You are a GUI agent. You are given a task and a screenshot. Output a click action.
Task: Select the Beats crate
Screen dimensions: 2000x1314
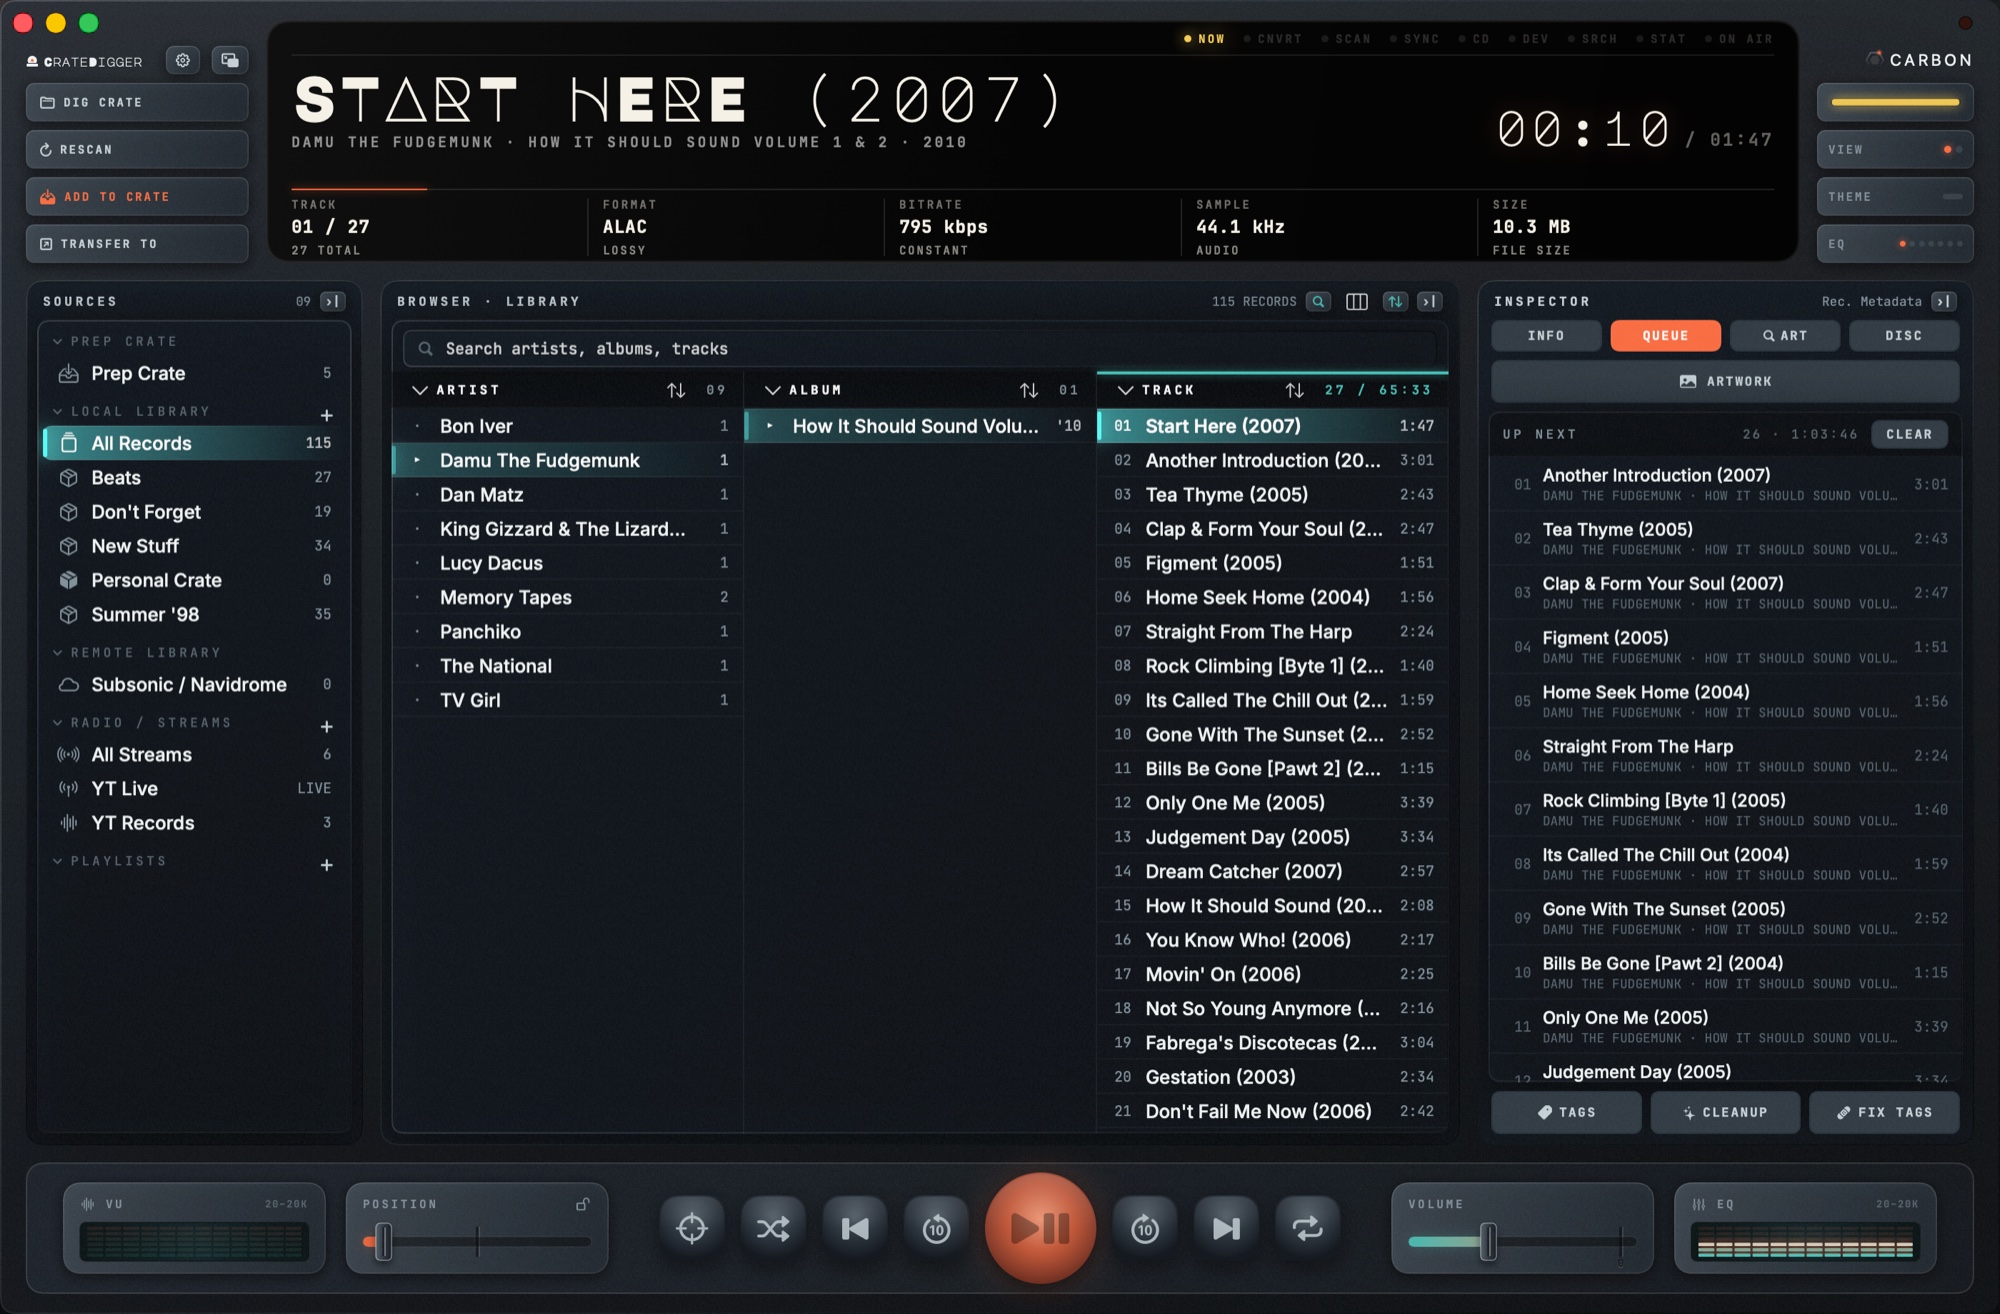pos(195,478)
